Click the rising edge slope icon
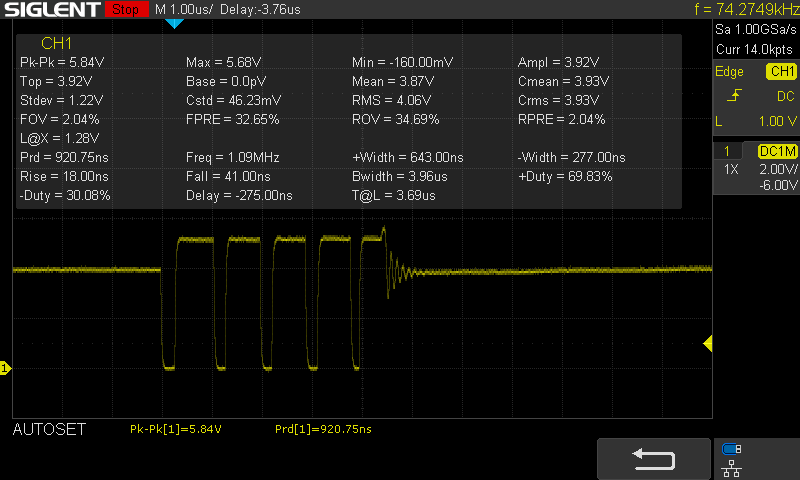The width and height of the screenshot is (800, 480). 734,95
